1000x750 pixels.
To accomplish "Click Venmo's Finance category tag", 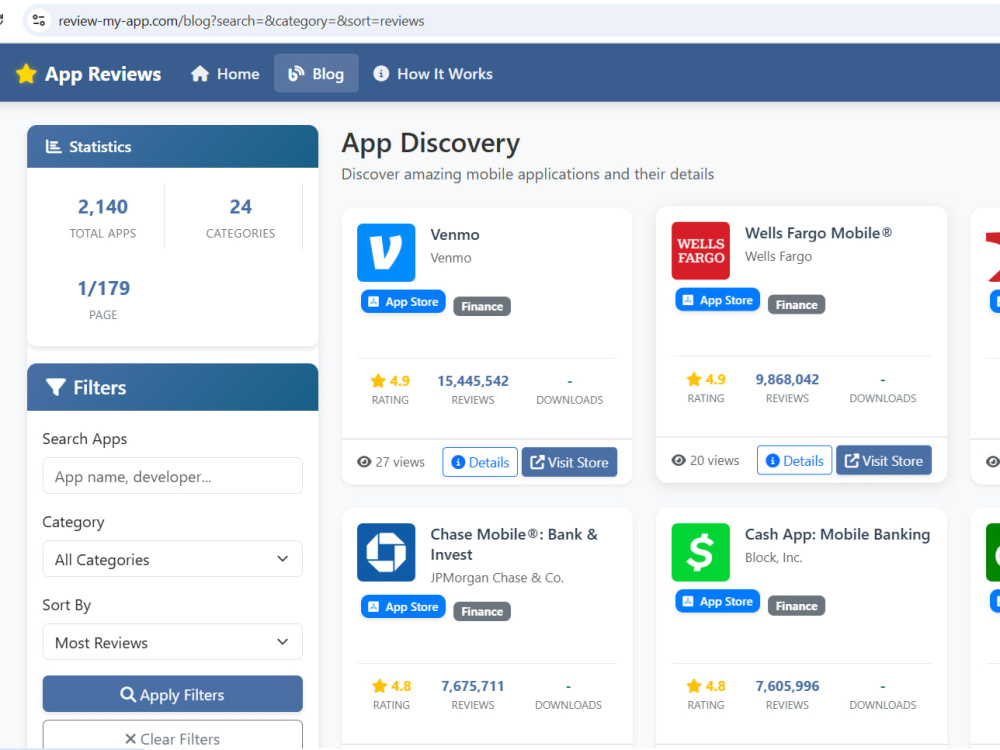I will pyautogui.click(x=482, y=306).
